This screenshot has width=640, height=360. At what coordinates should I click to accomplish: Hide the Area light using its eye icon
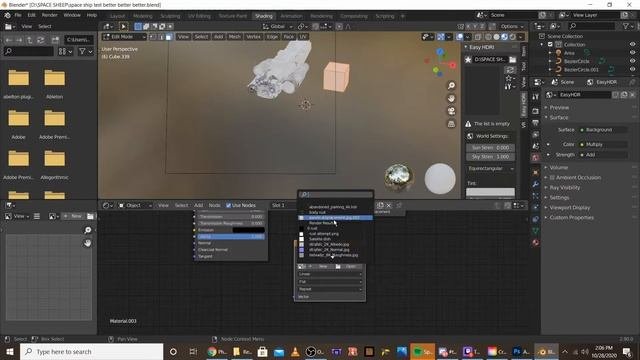(x=632, y=53)
